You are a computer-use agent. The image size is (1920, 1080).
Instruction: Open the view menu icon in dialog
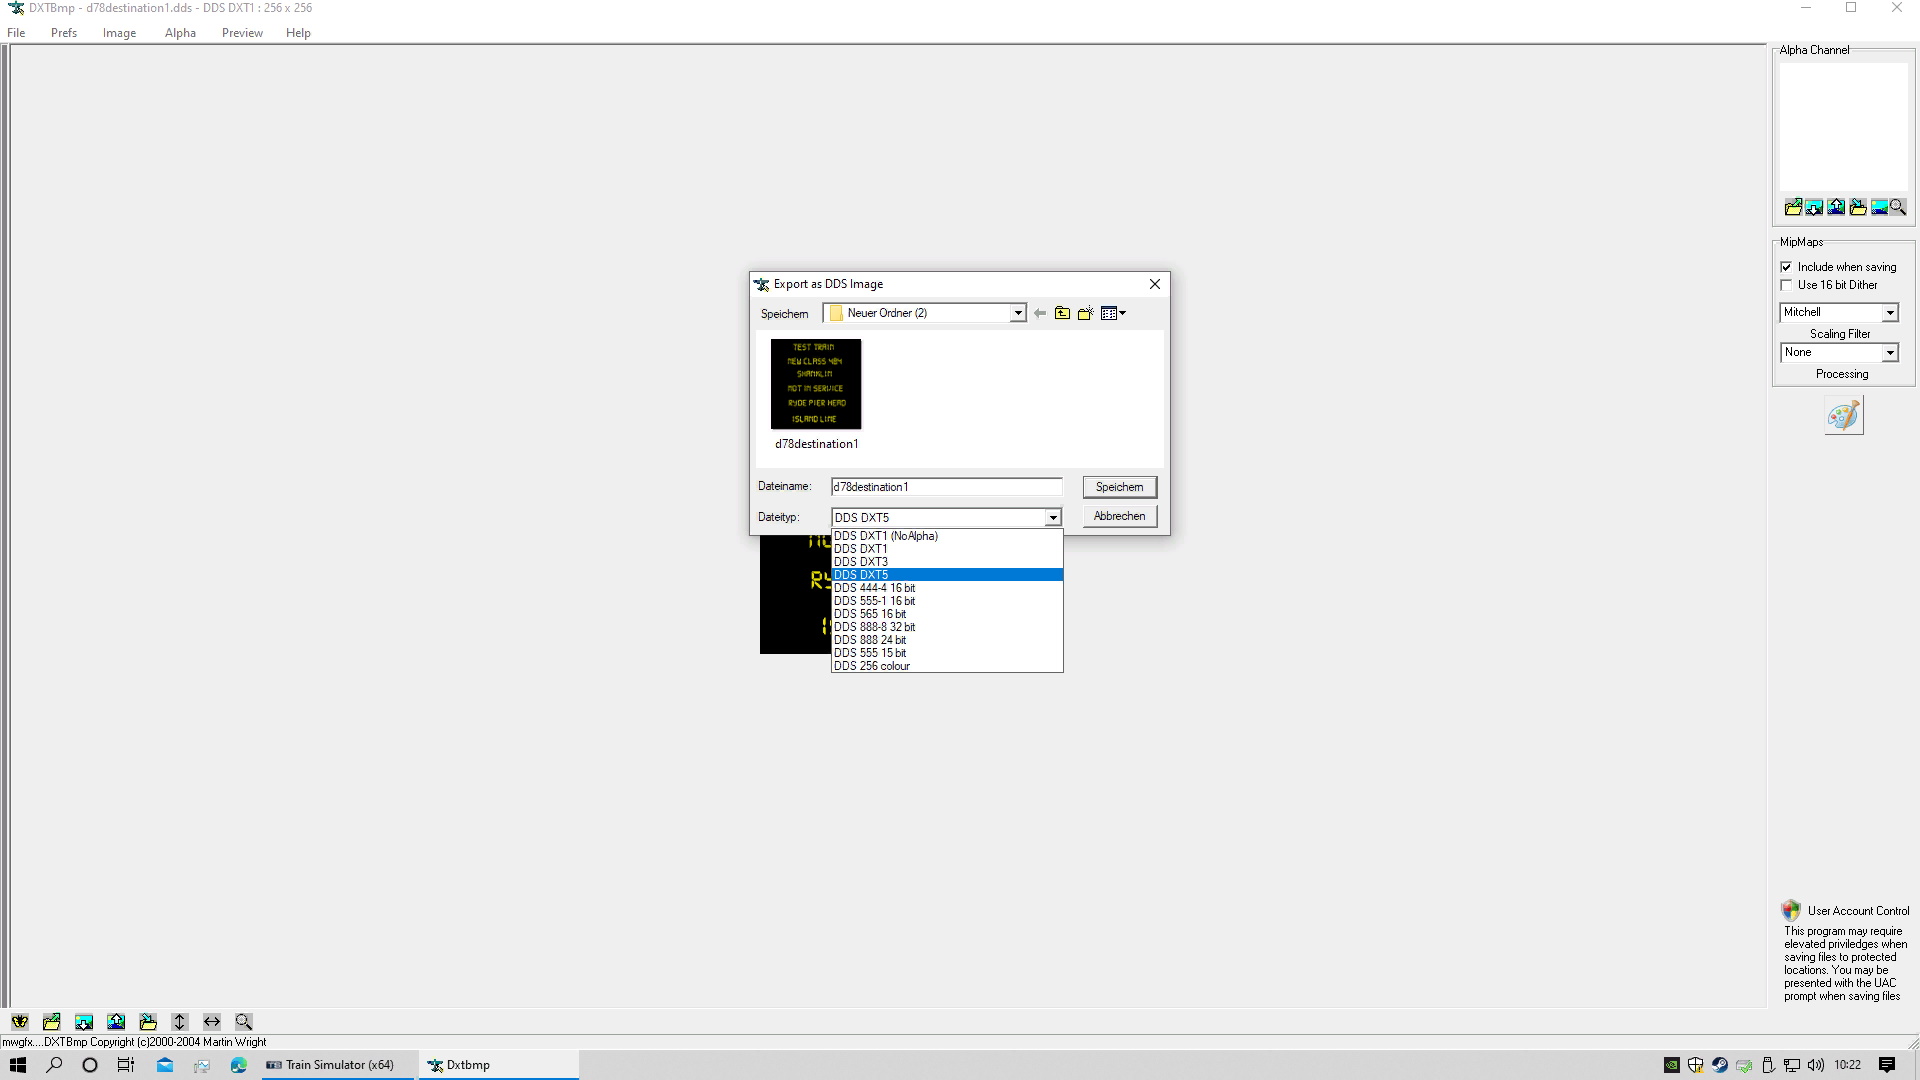pos(1113,313)
